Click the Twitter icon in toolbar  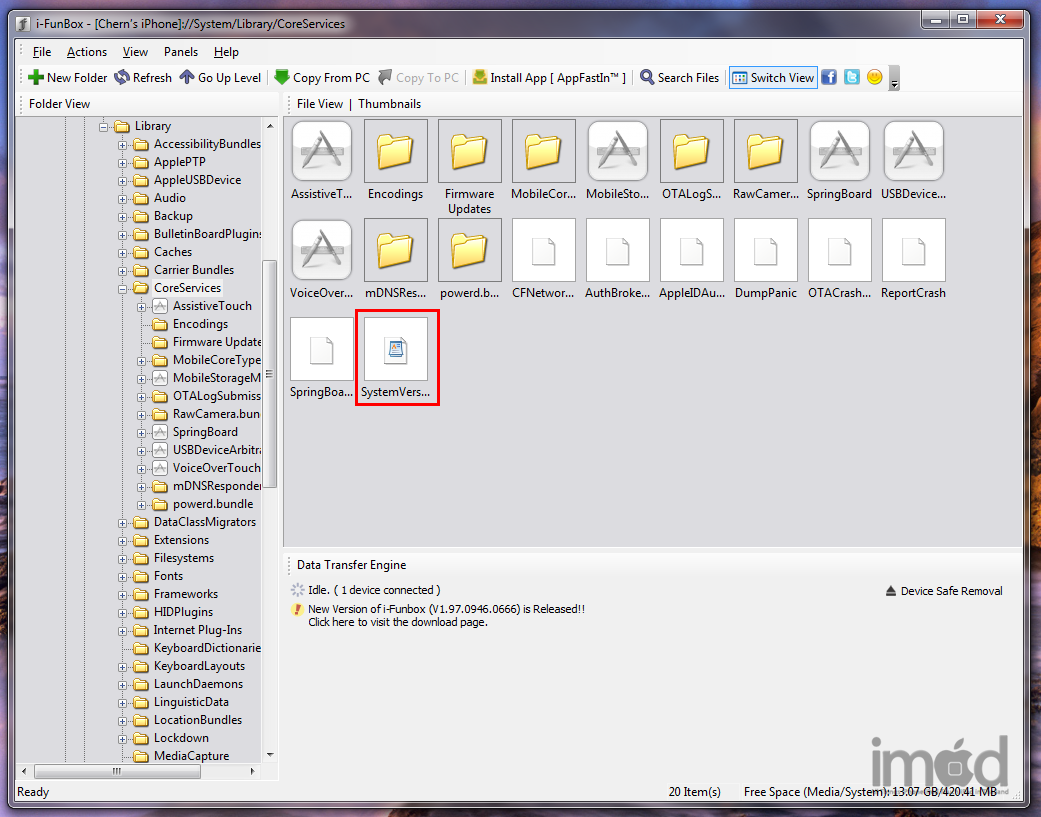pyautogui.click(x=852, y=77)
